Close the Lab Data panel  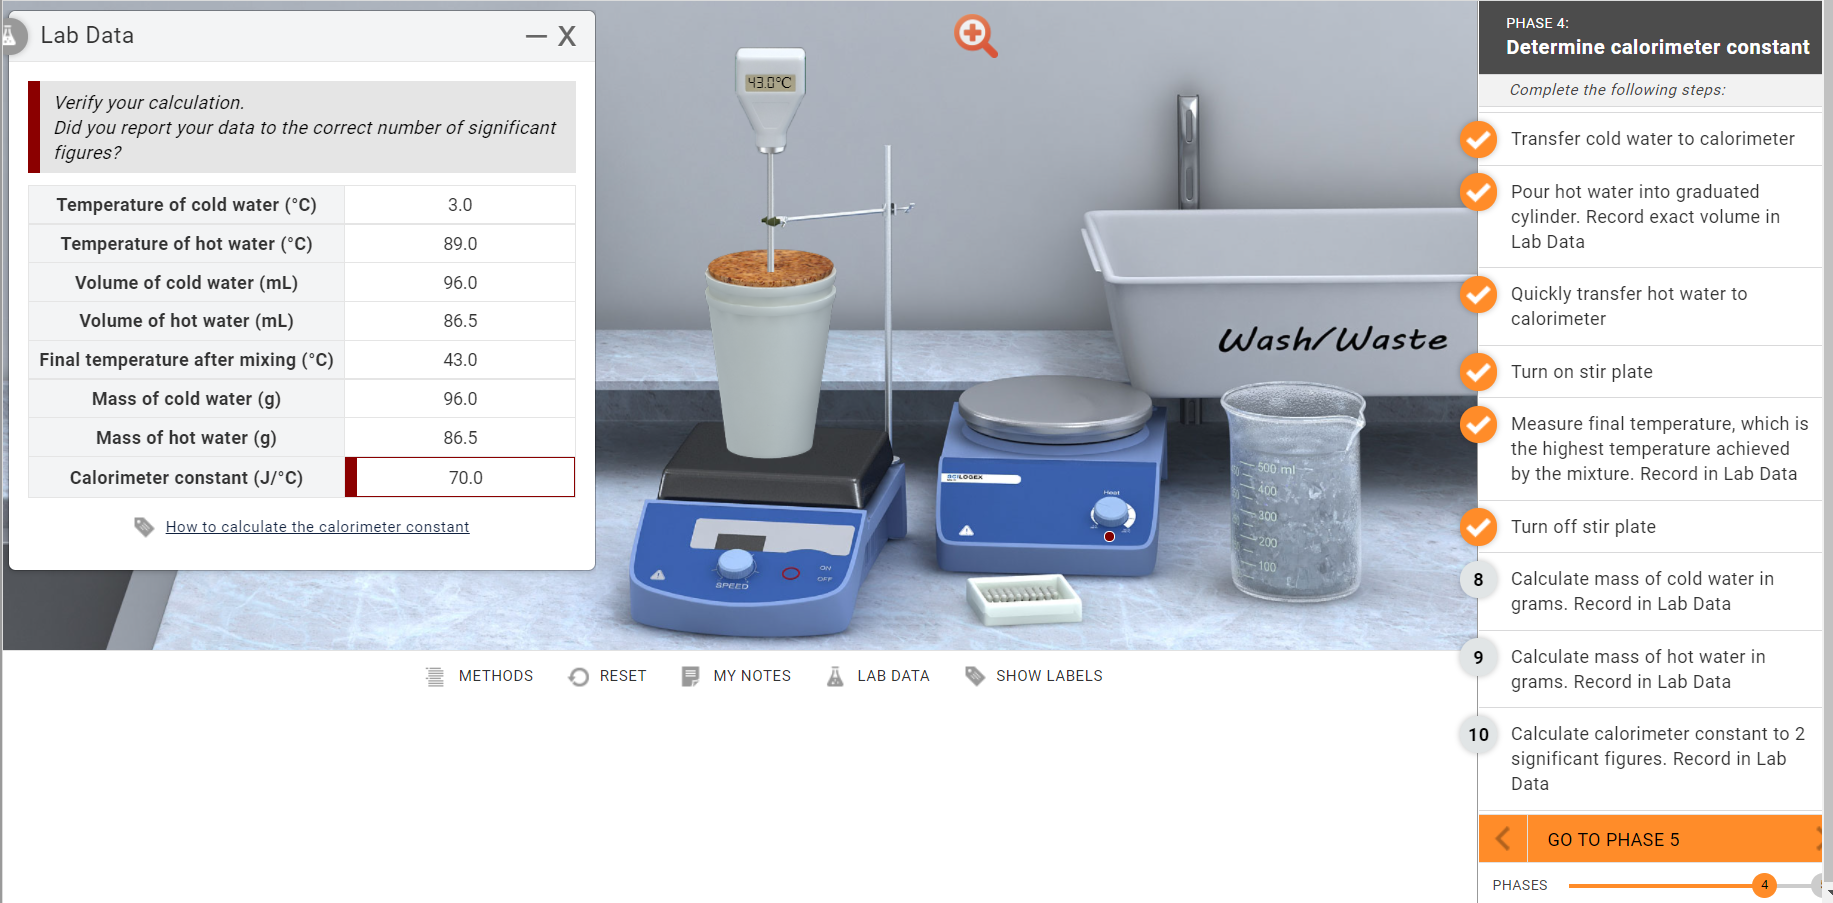[567, 36]
